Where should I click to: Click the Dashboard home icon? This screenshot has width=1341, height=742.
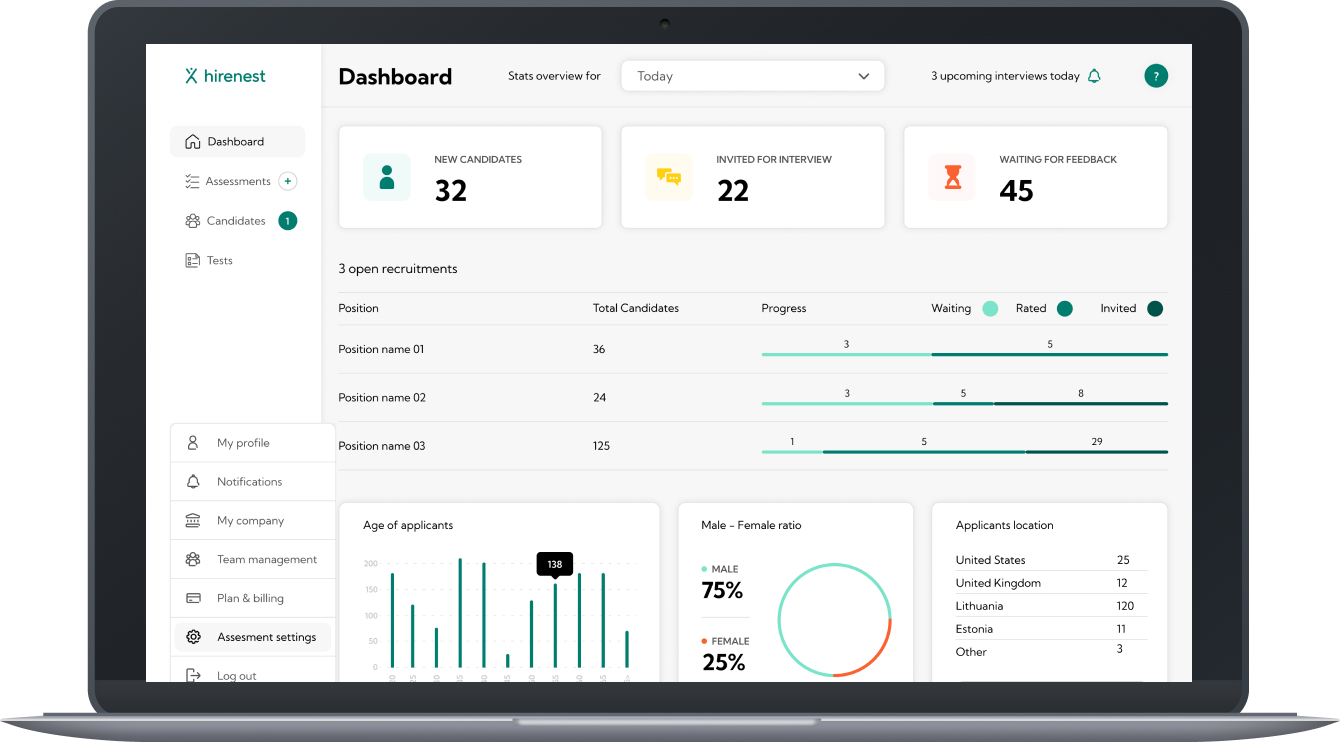pyautogui.click(x=193, y=142)
